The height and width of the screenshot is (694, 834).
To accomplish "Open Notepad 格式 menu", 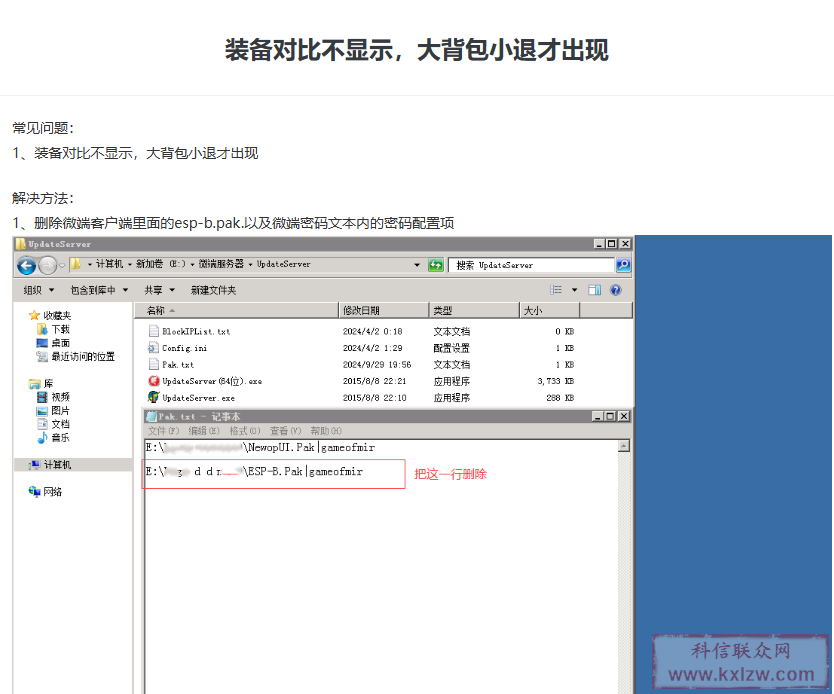I will [x=245, y=431].
